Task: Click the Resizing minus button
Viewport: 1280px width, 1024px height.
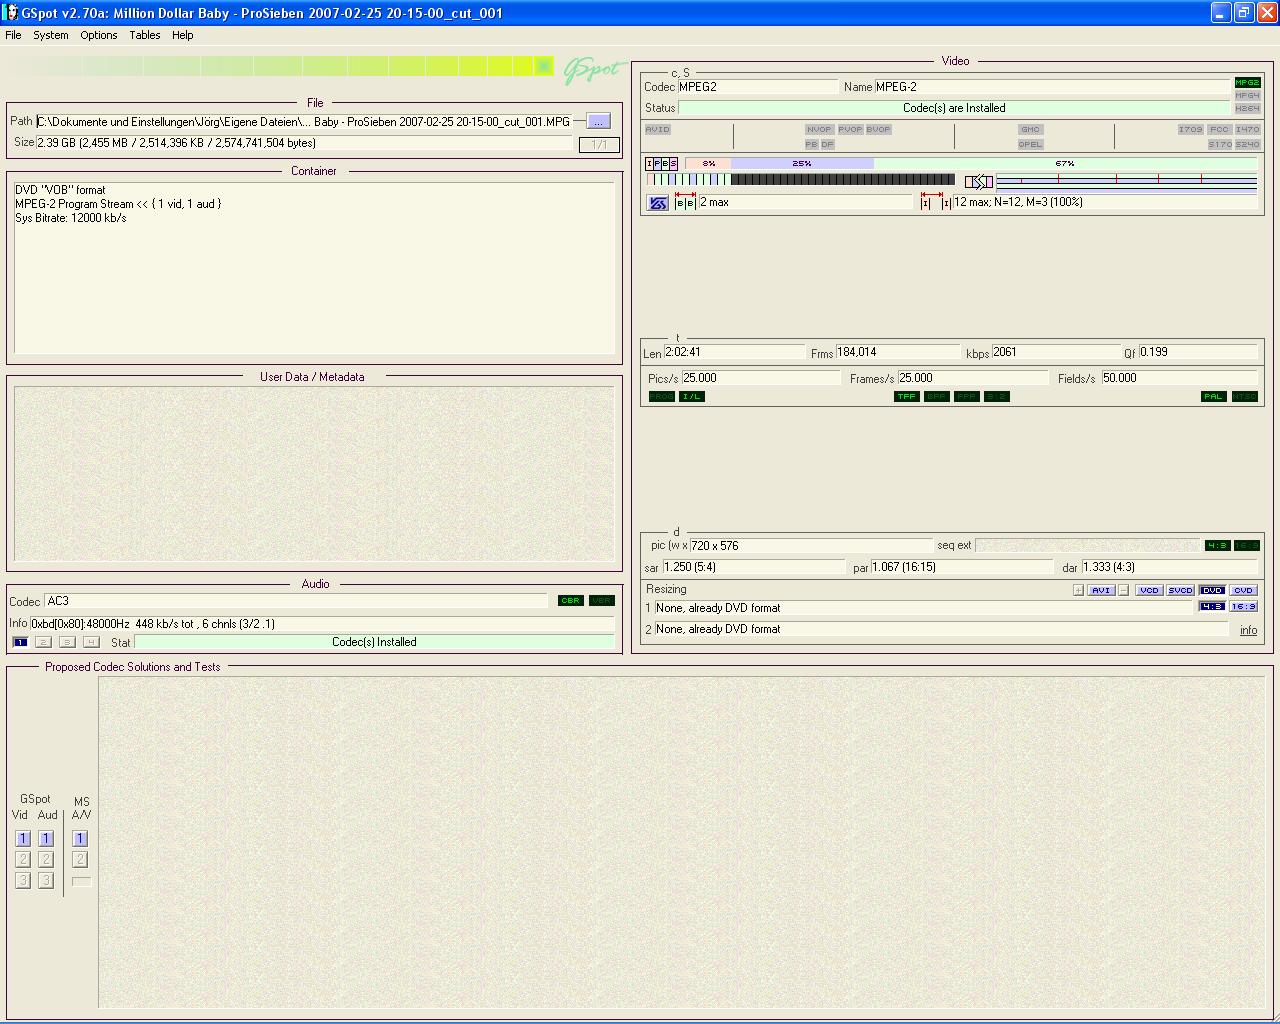Action: point(1124,590)
